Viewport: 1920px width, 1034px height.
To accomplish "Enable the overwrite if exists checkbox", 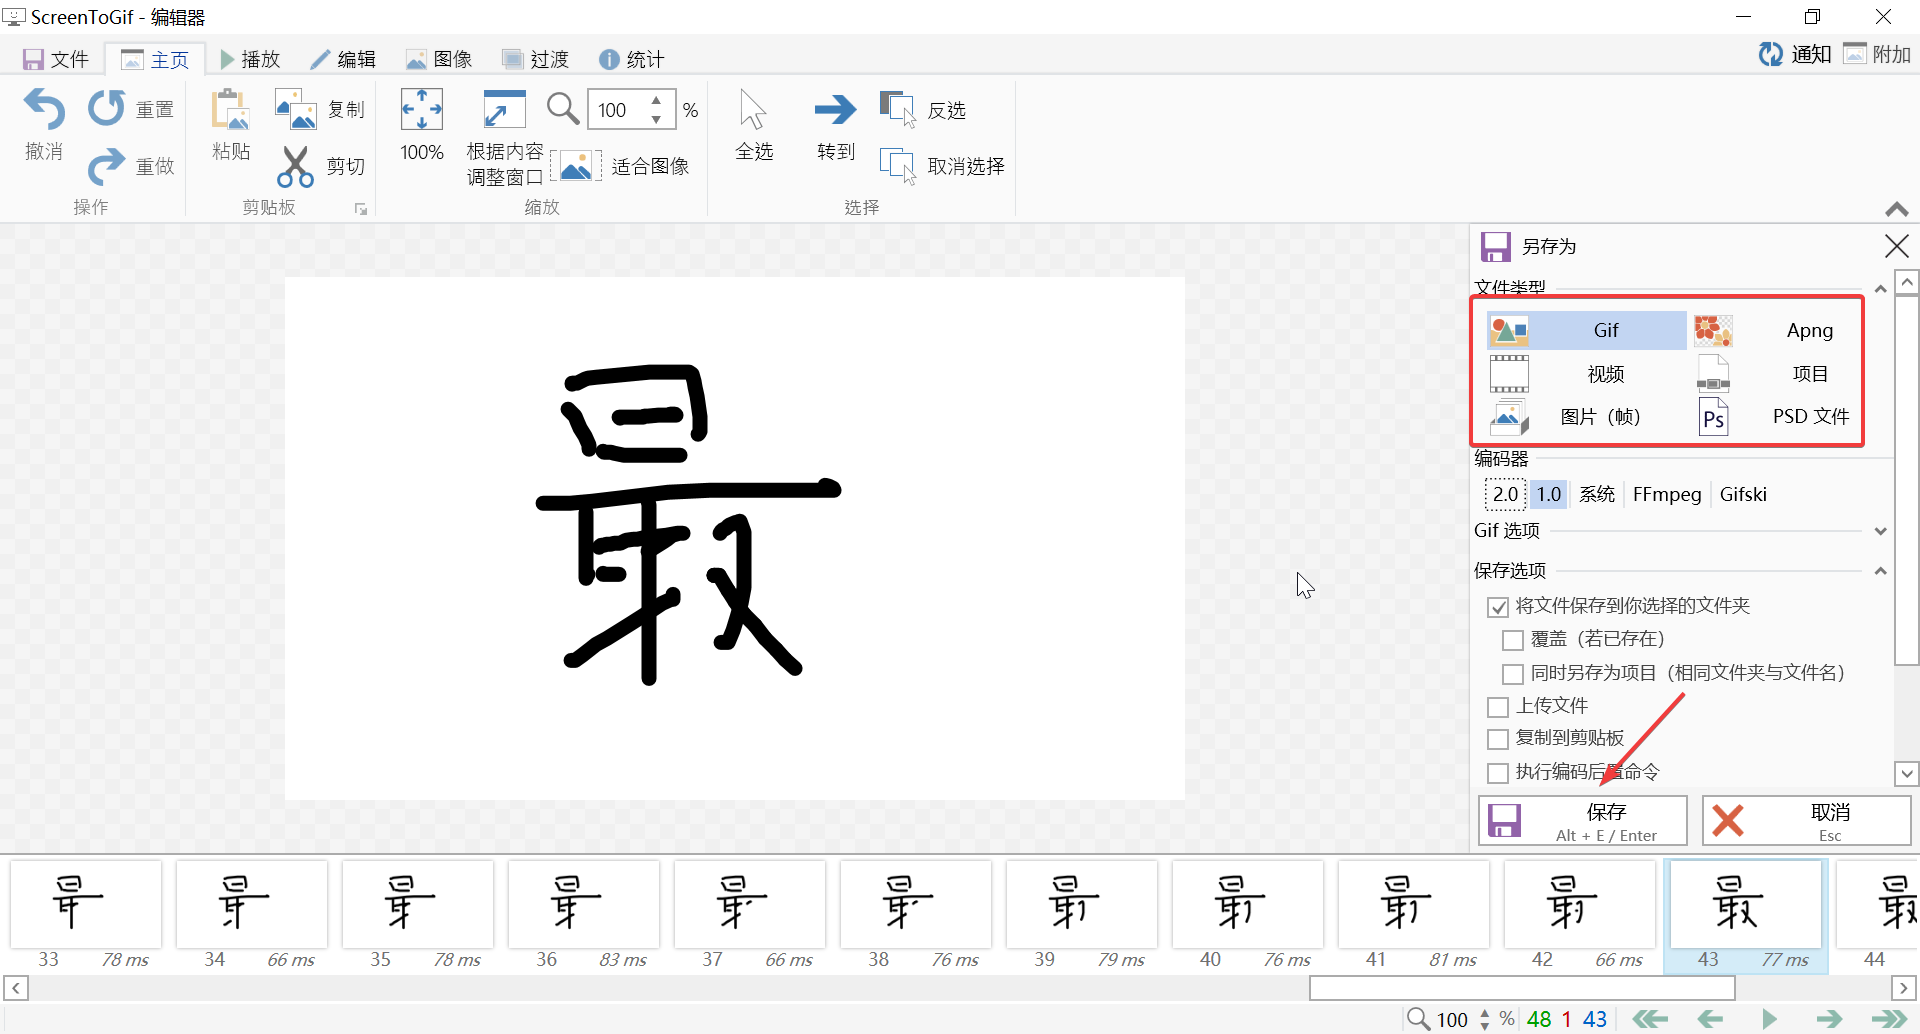I will pos(1513,640).
